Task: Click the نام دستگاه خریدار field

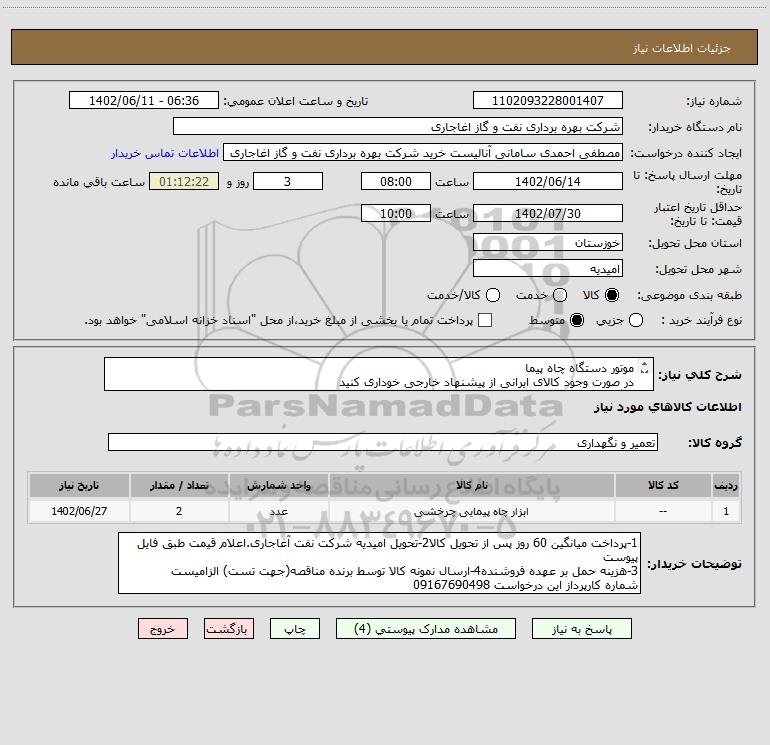Action: (x=398, y=126)
